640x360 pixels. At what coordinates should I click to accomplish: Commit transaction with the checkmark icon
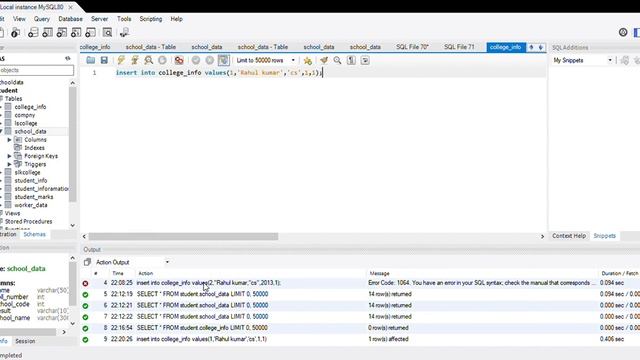click(x=196, y=60)
